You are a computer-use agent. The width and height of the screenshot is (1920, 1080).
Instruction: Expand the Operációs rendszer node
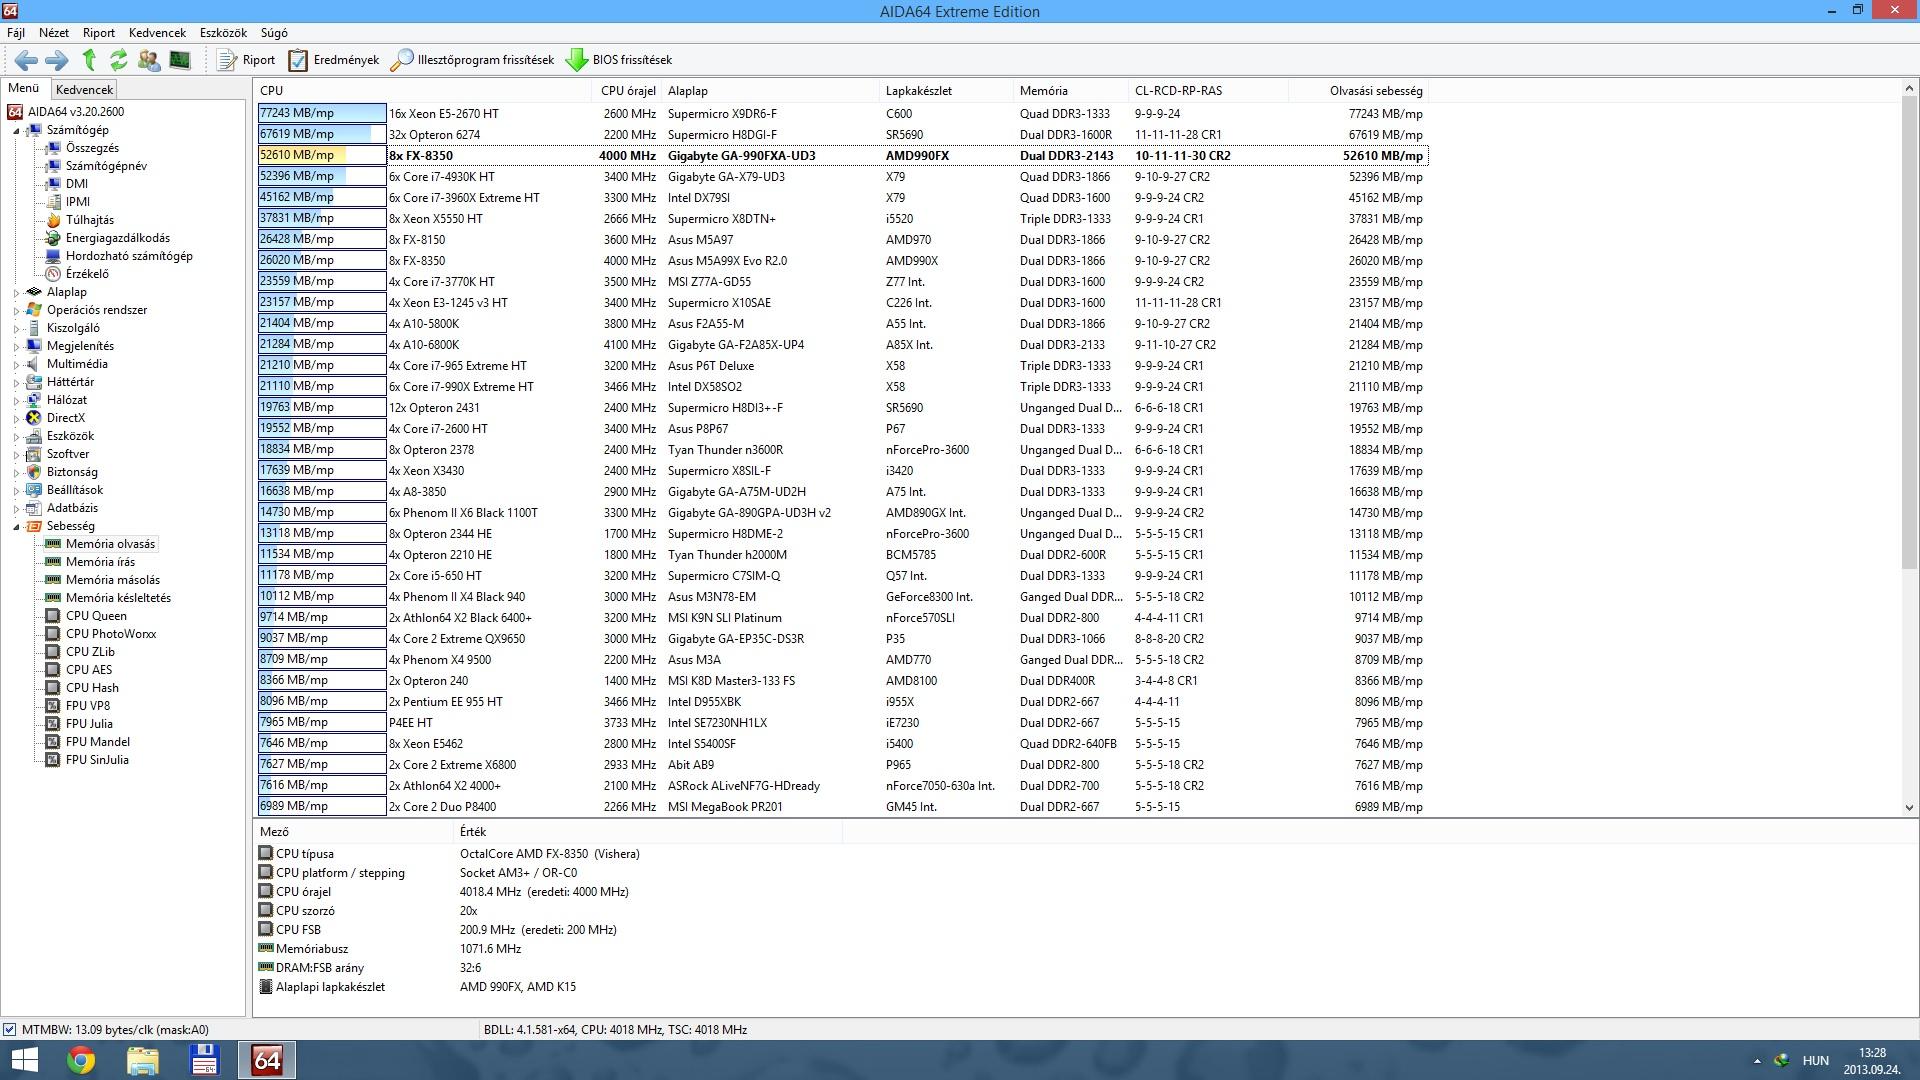point(16,311)
